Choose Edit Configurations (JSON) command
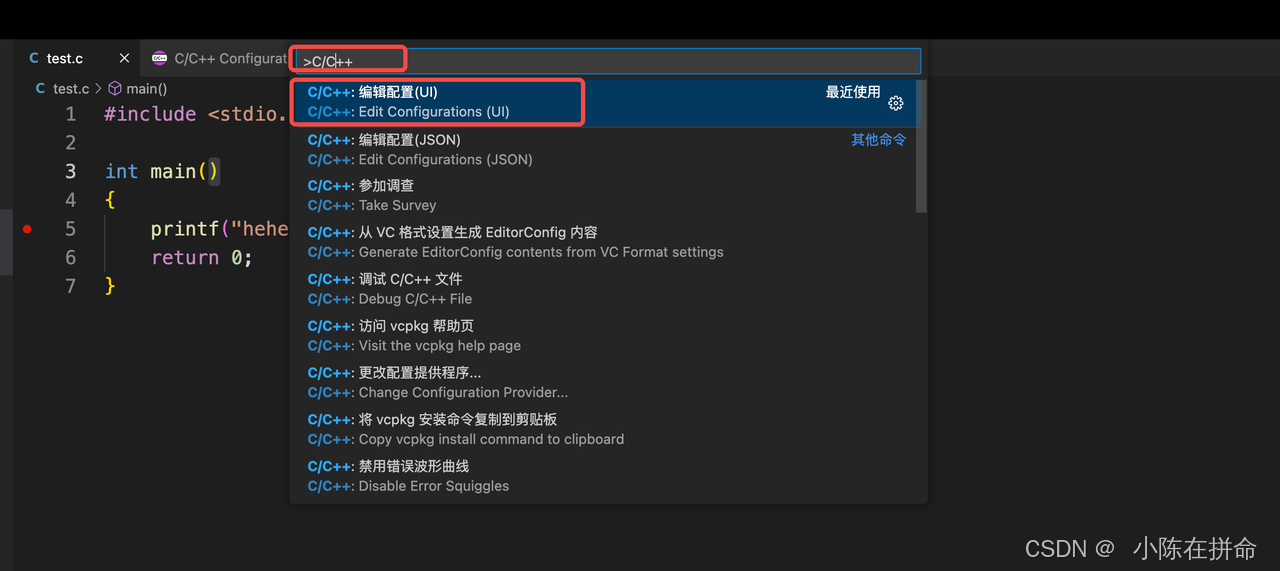The width and height of the screenshot is (1280, 571). tap(603, 150)
